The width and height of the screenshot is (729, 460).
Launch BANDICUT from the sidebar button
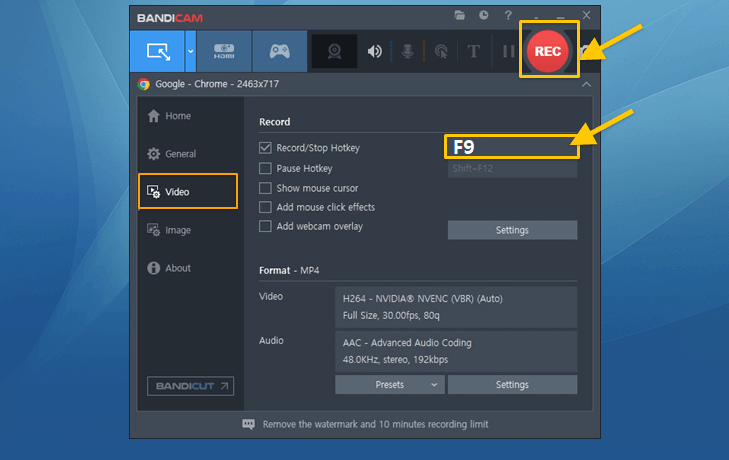coord(191,386)
